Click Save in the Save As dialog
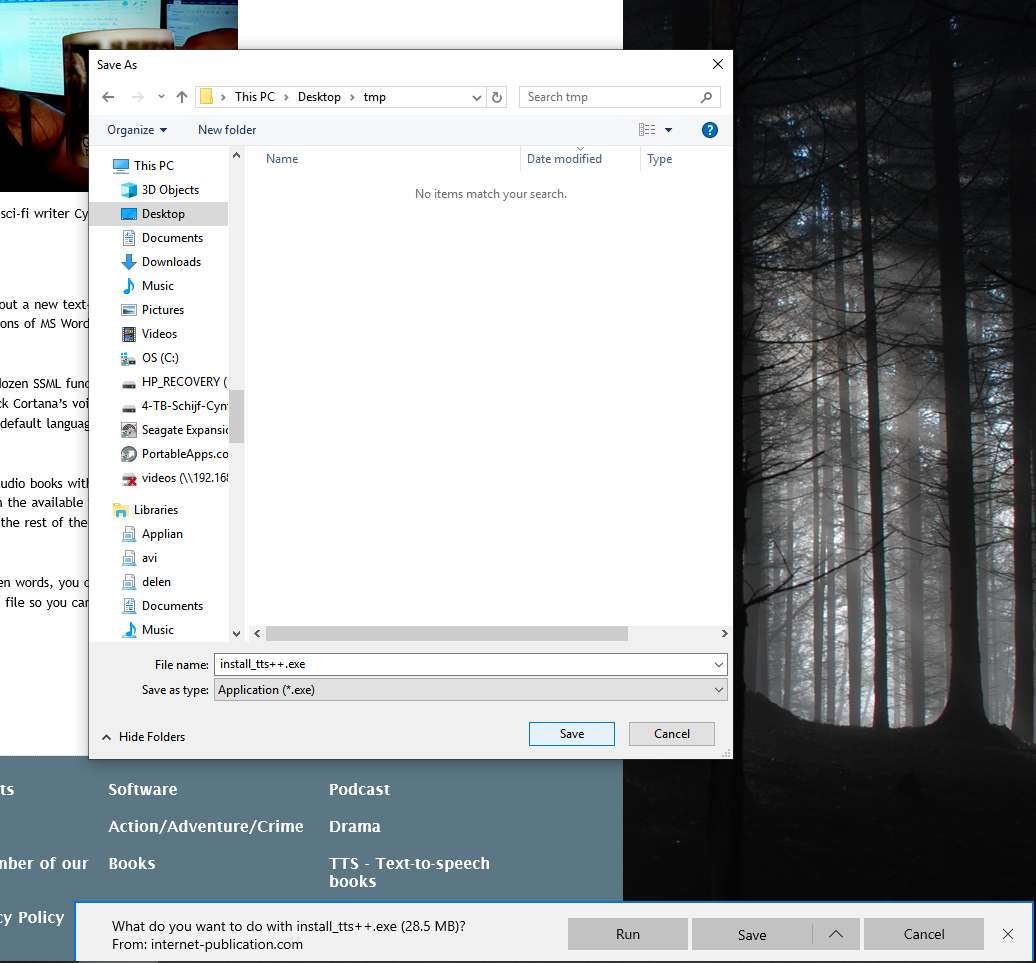Screen dimensions: 1036x963 coord(572,734)
